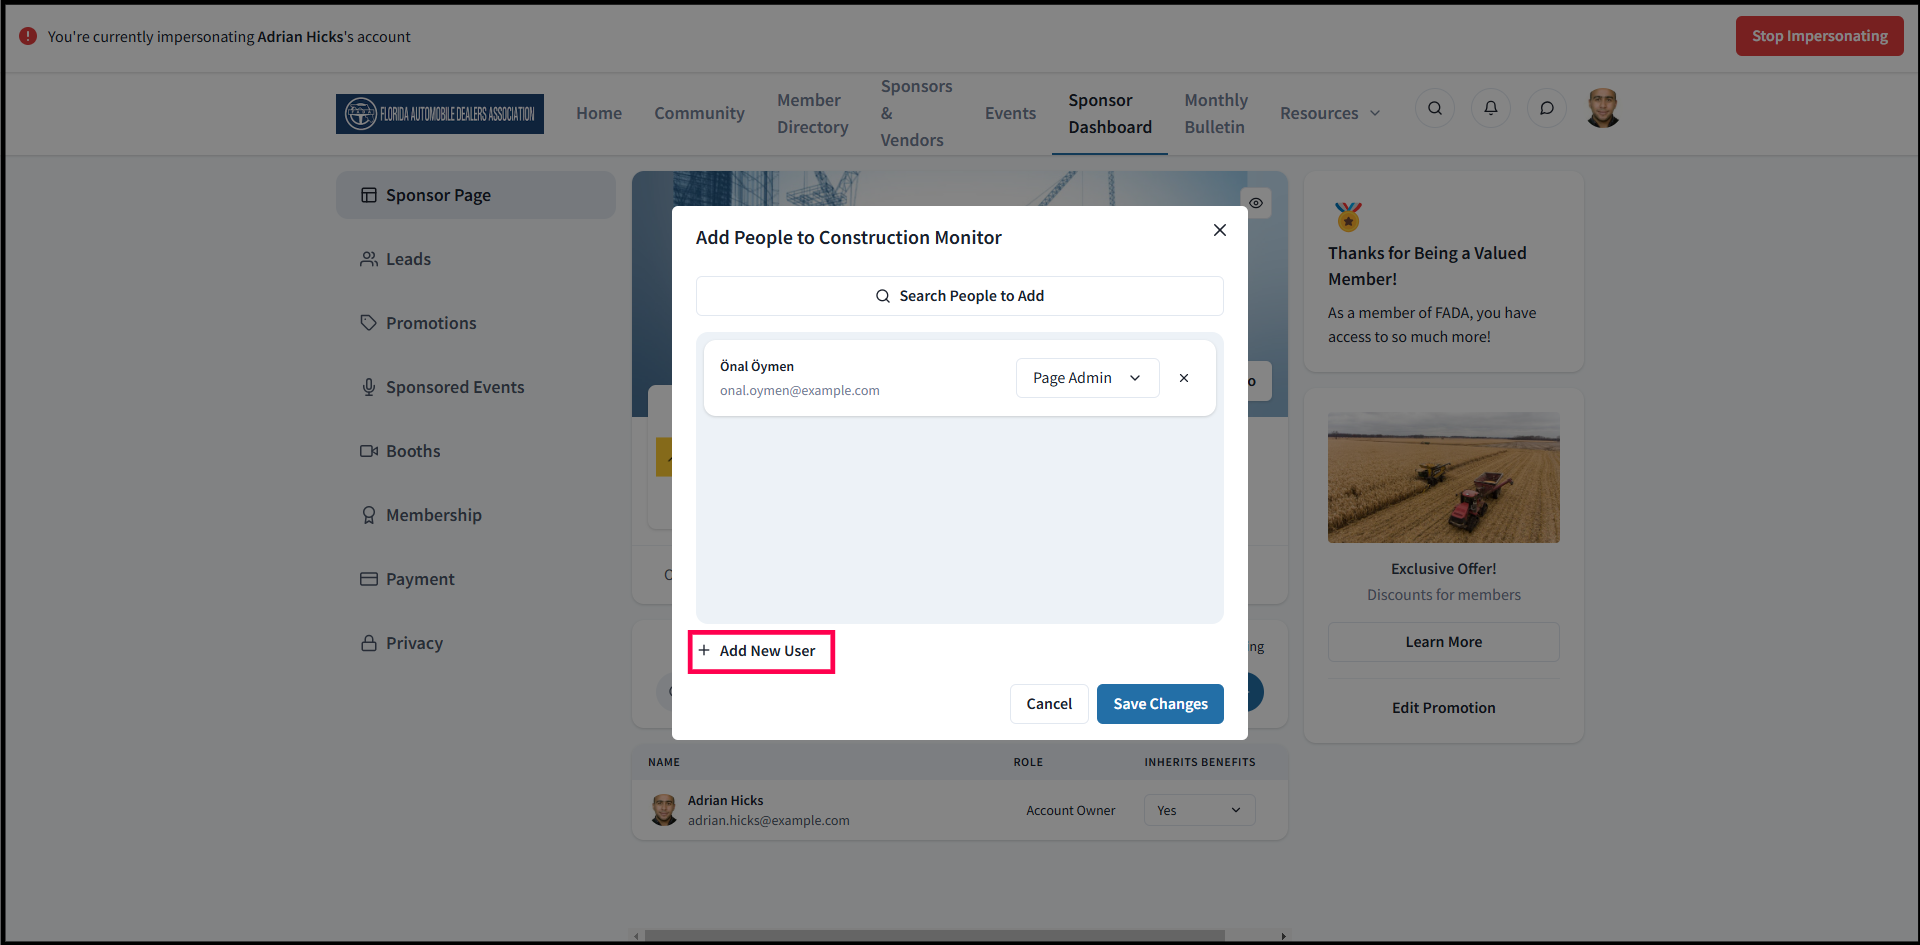Click the Exclusive Offer! heading
This screenshot has height=945, width=1920.
[x=1444, y=569]
